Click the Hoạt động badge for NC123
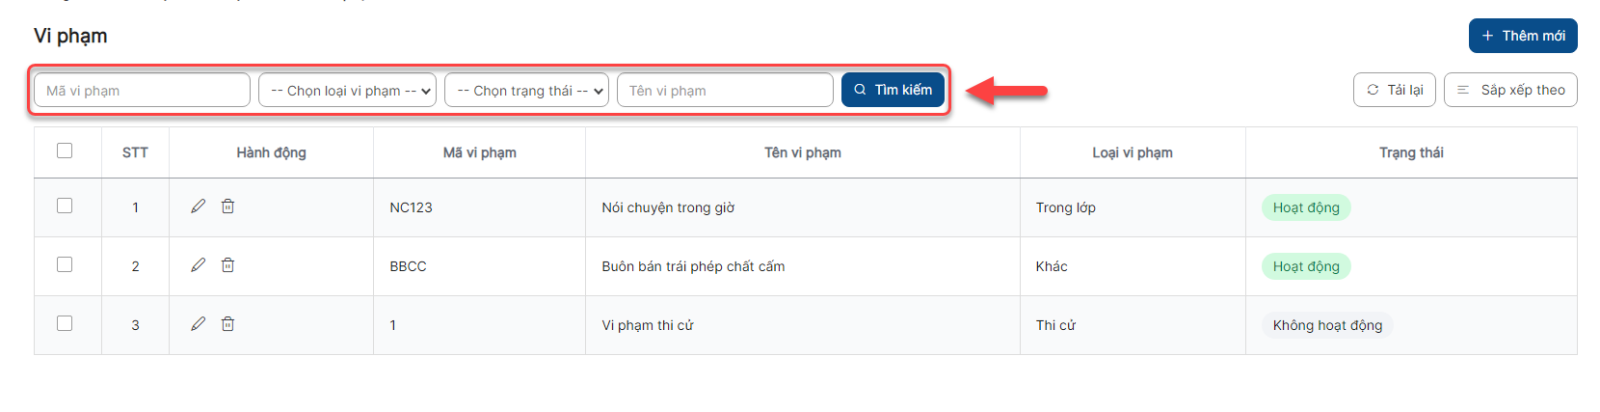The height and width of the screenshot is (412, 1600). click(x=1306, y=208)
